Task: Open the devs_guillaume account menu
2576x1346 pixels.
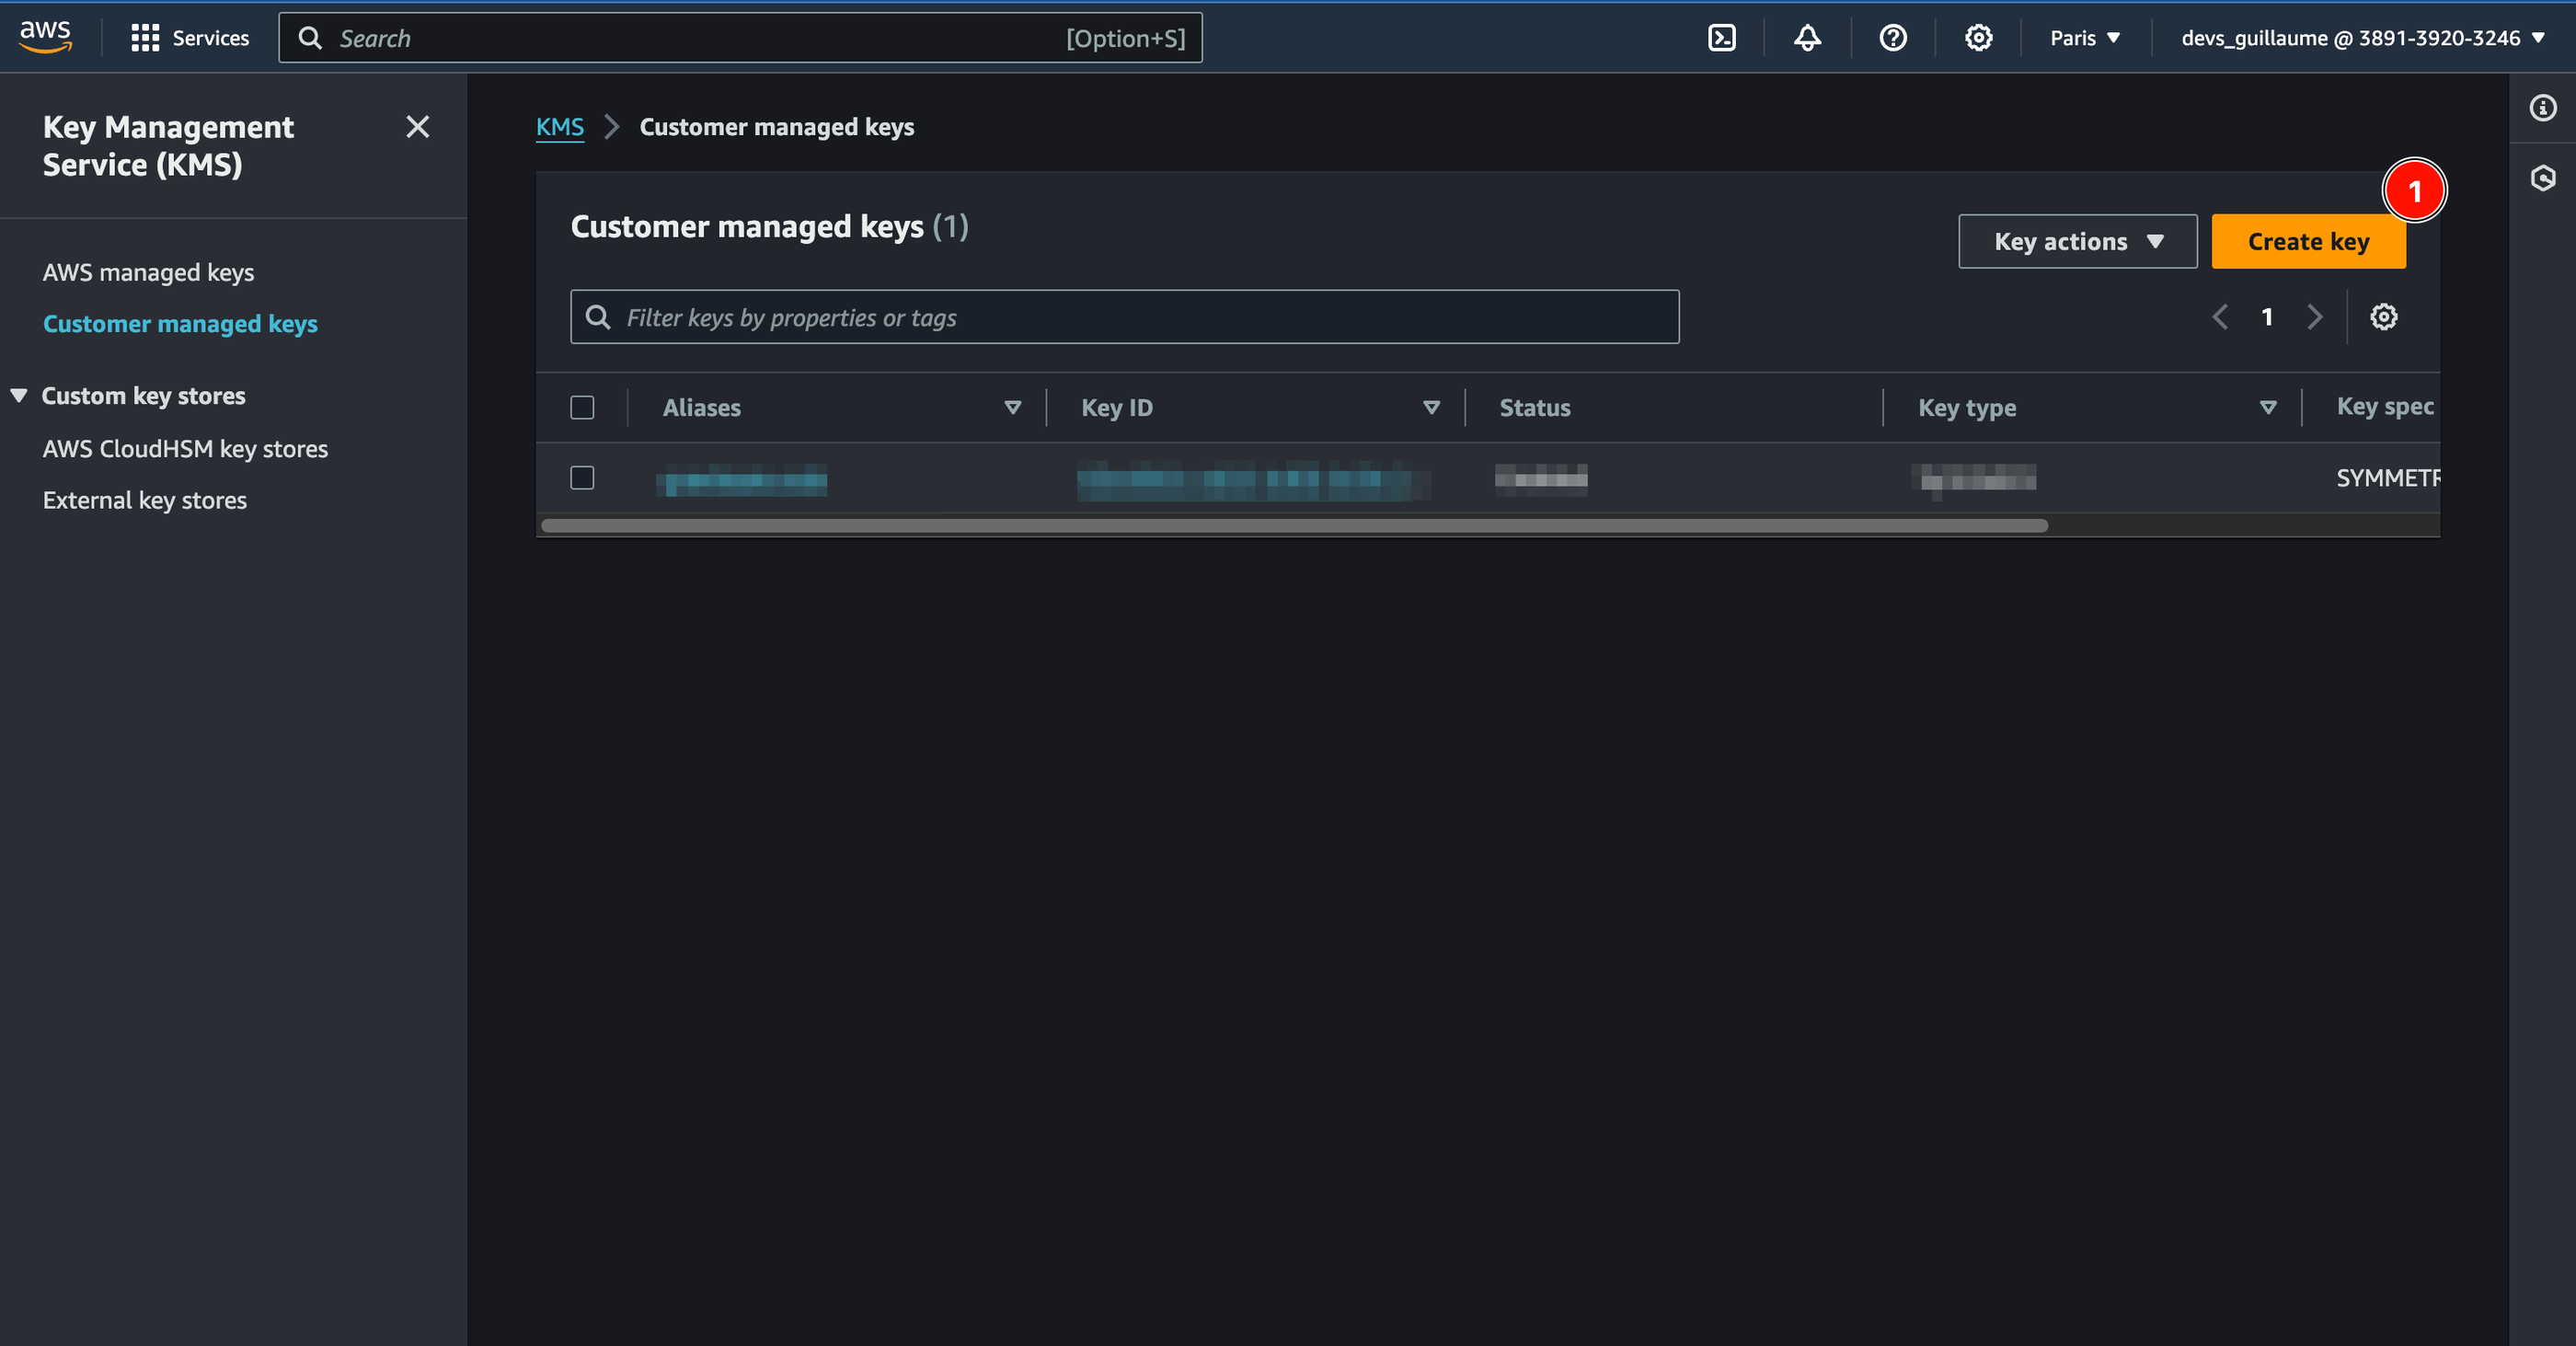Action: coord(2362,38)
